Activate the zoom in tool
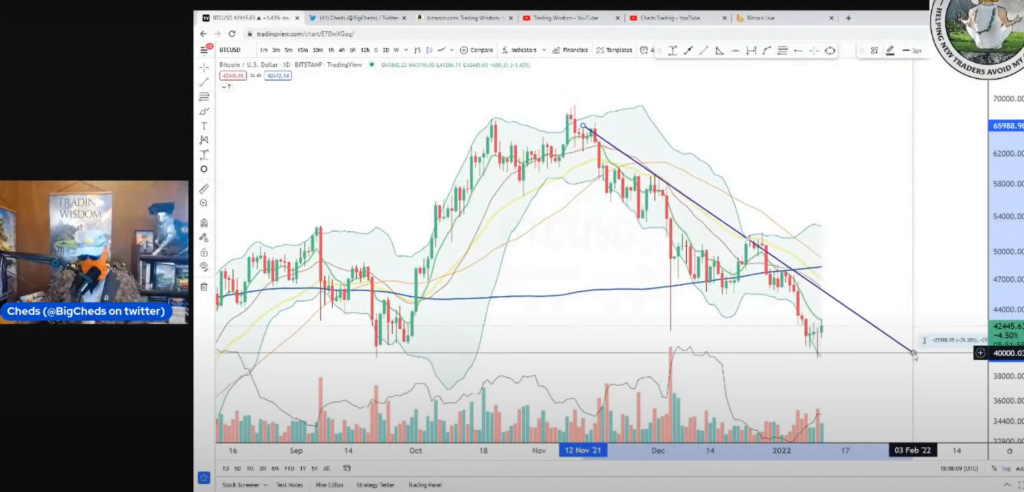The width and height of the screenshot is (1024, 492). (204, 203)
